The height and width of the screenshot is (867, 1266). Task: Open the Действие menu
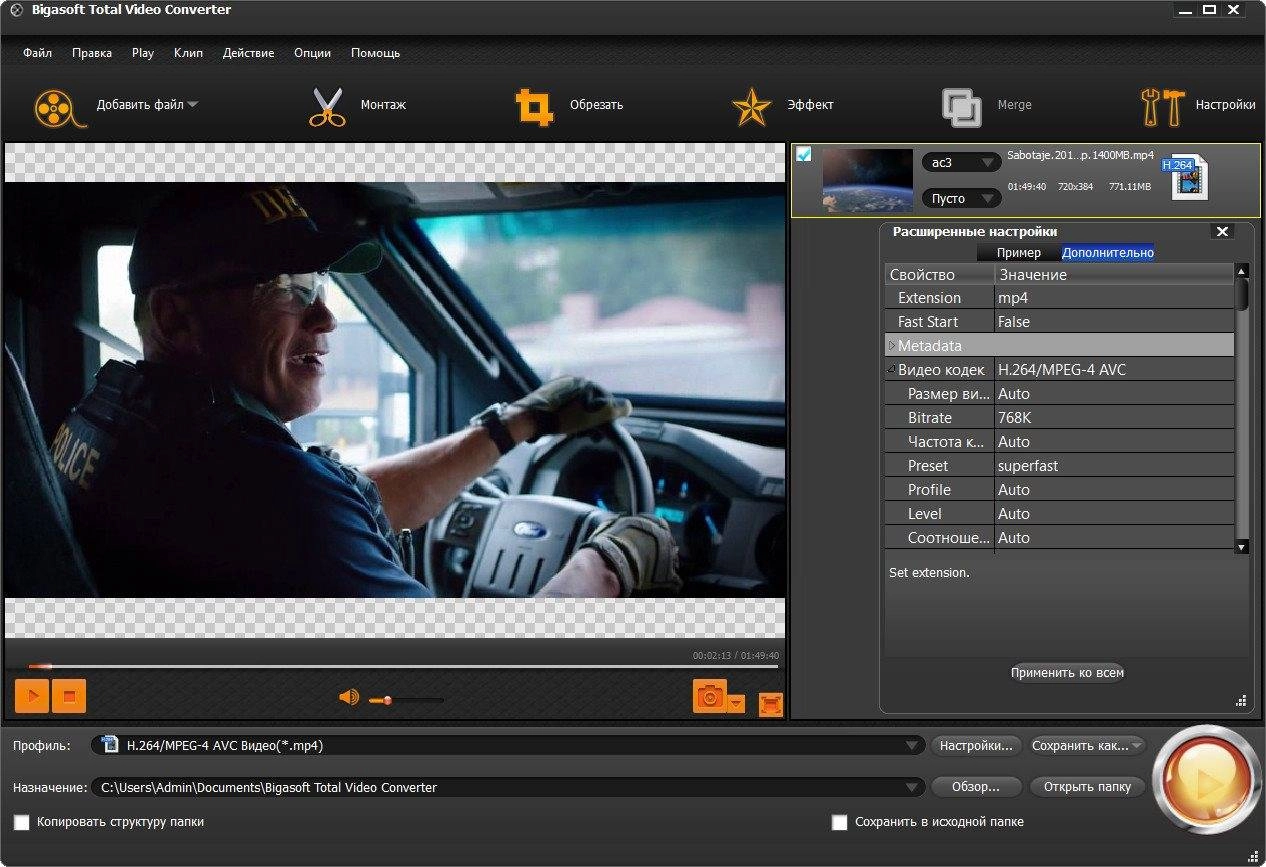(248, 52)
